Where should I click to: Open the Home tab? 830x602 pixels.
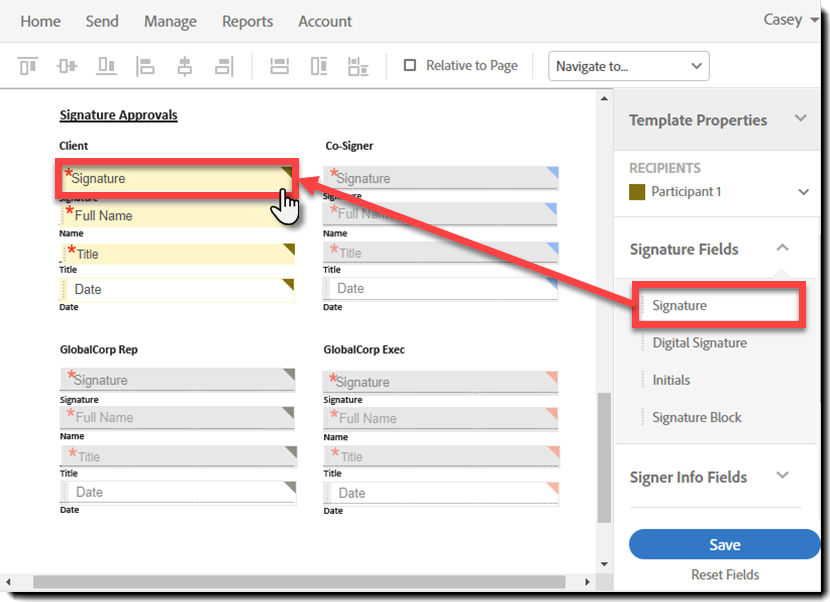click(40, 21)
